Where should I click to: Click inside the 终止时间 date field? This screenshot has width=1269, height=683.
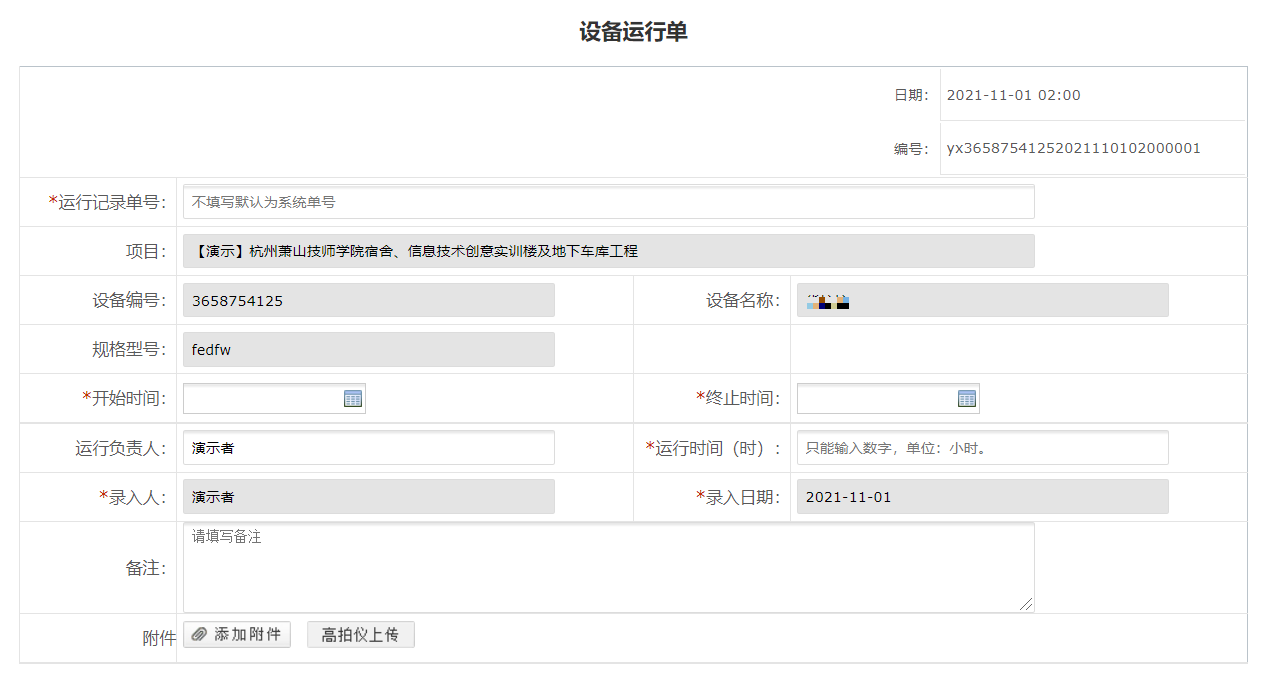point(876,399)
